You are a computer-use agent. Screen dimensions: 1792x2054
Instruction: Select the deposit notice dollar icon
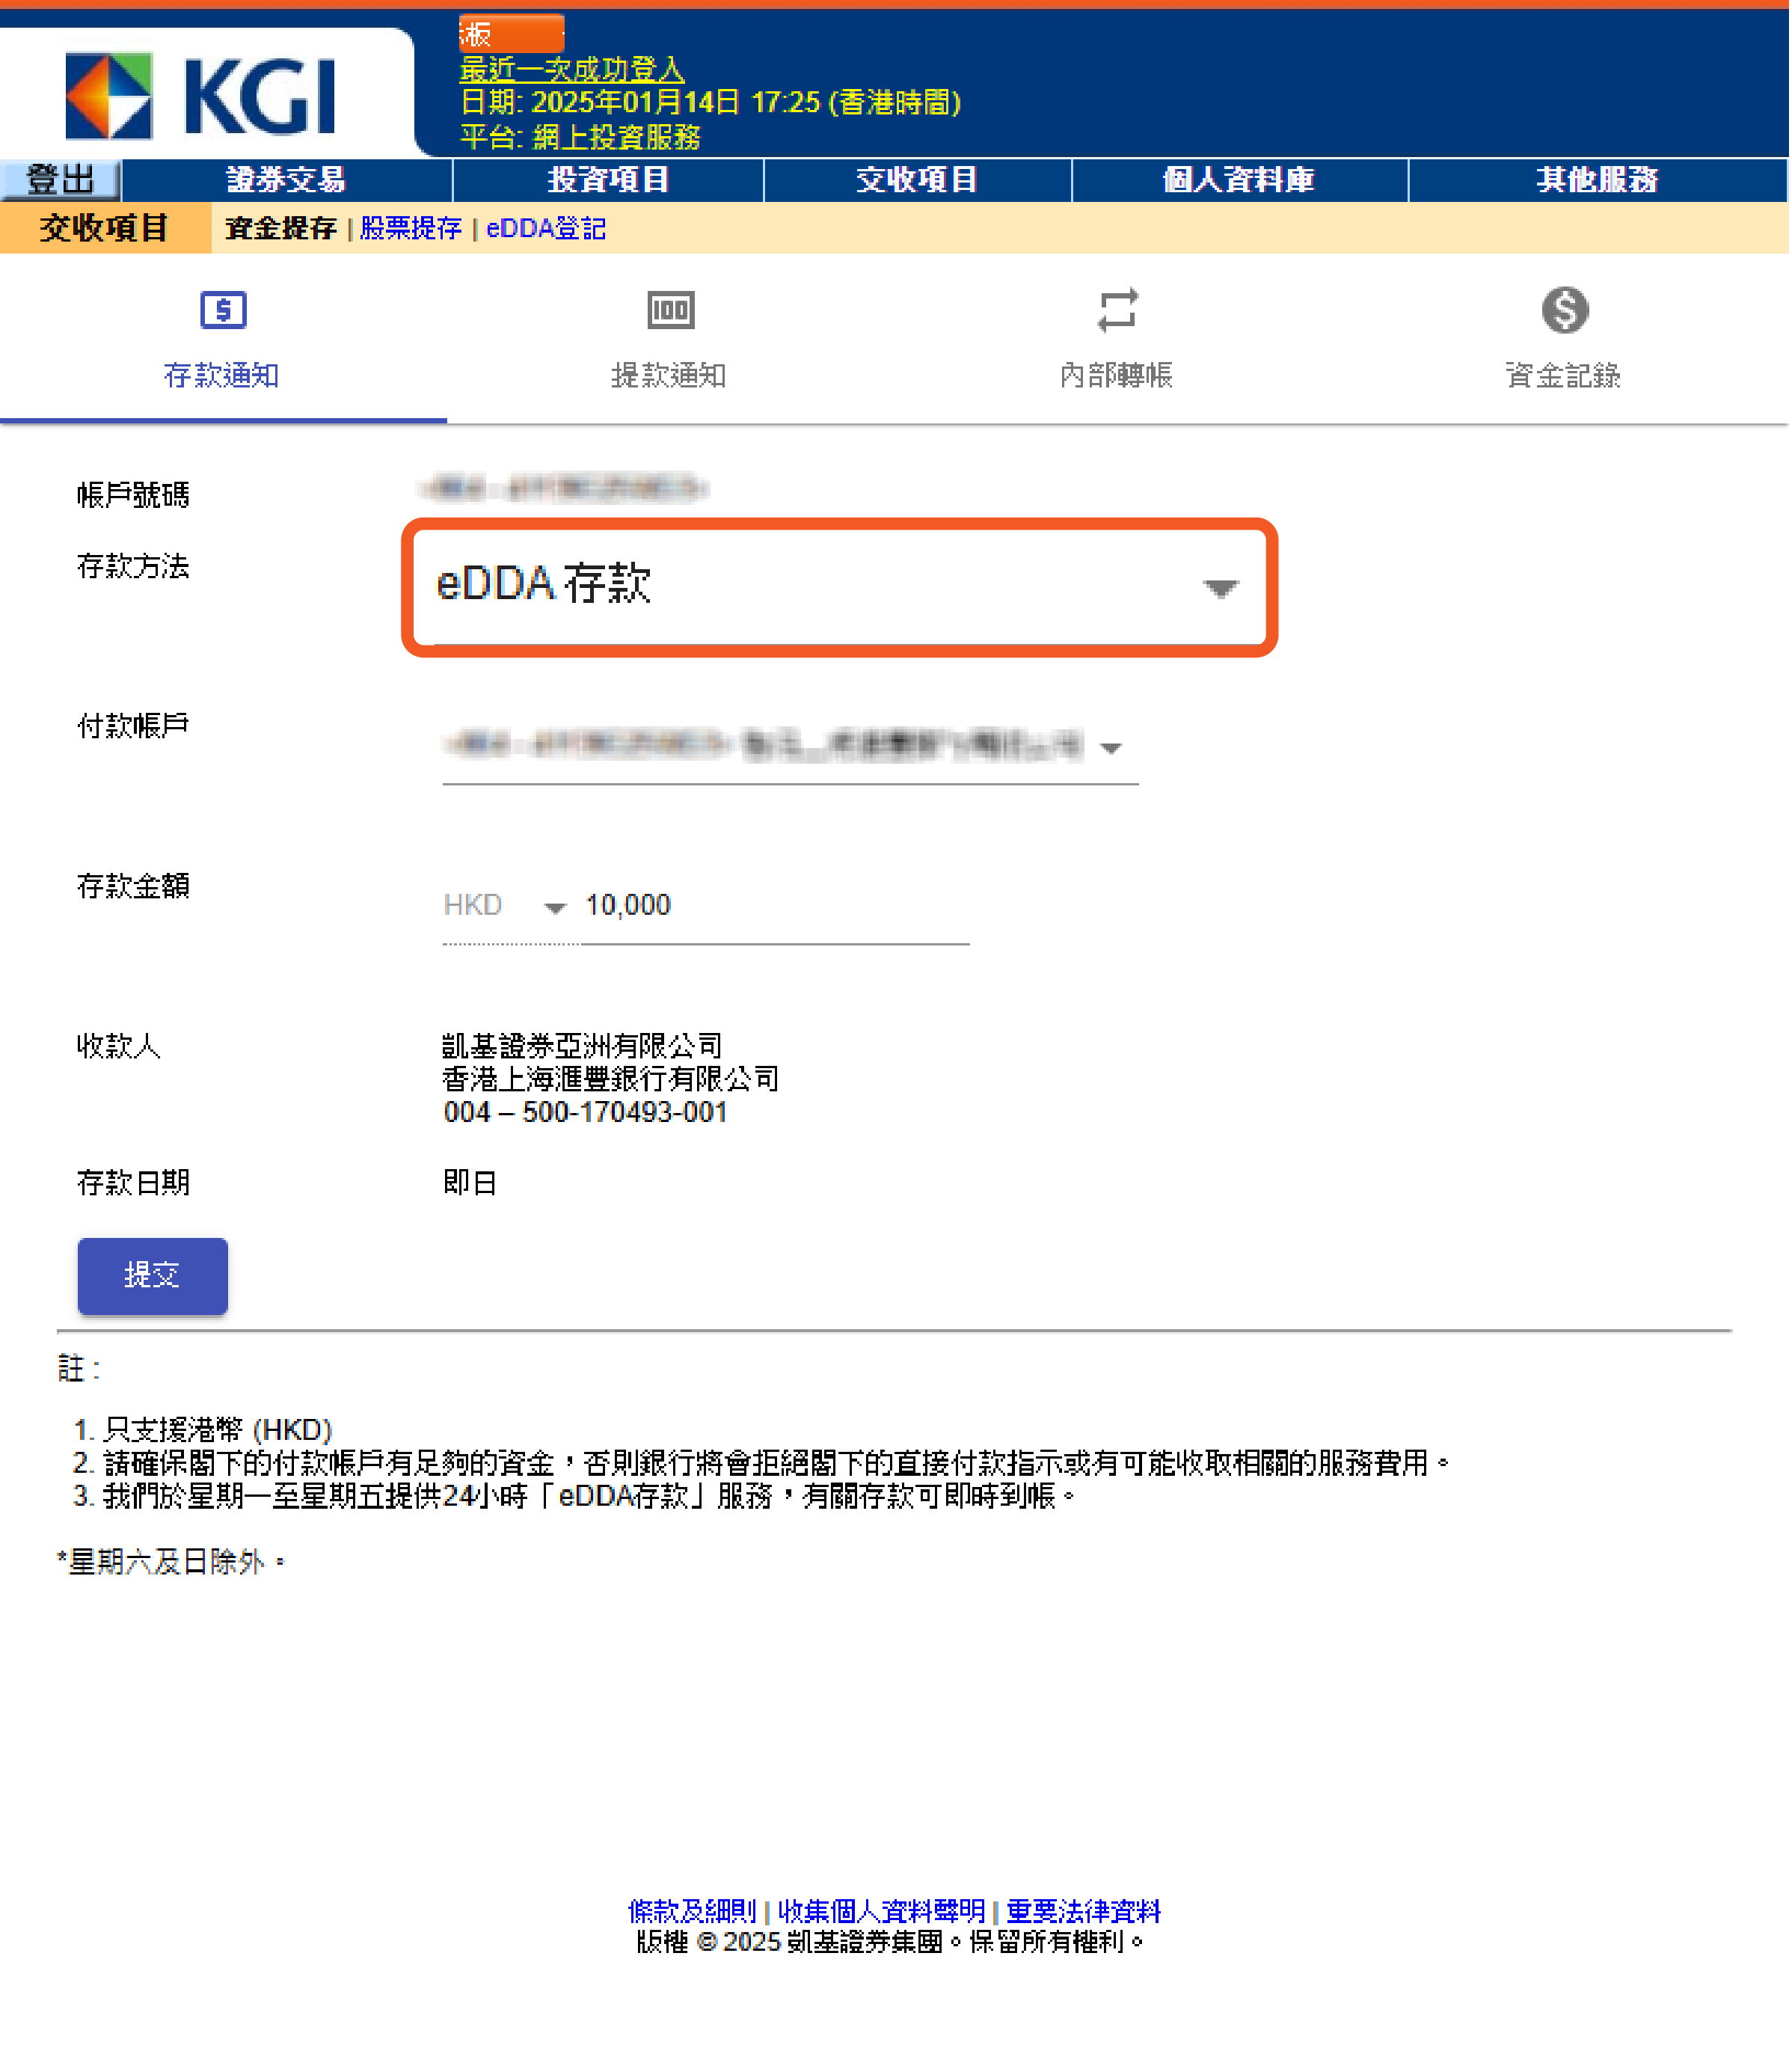(223, 310)
